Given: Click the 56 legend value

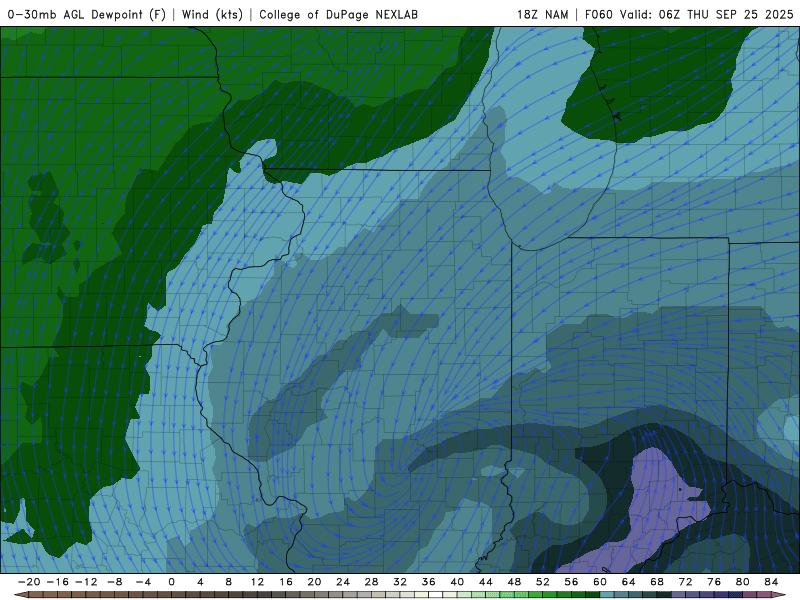Looking at the screenshot, I should coord(571,582).
